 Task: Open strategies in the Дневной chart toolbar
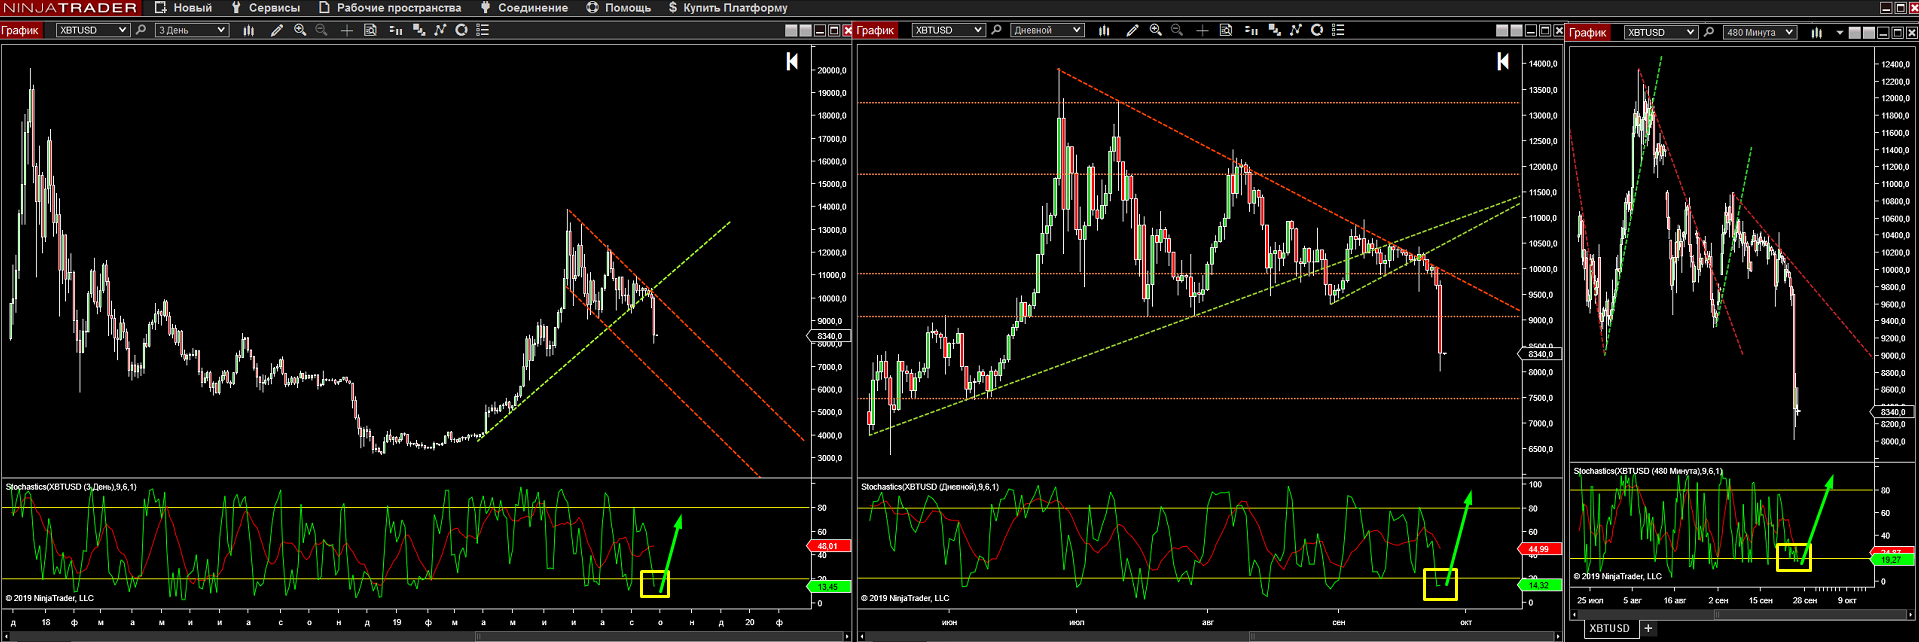(1296, 30)
